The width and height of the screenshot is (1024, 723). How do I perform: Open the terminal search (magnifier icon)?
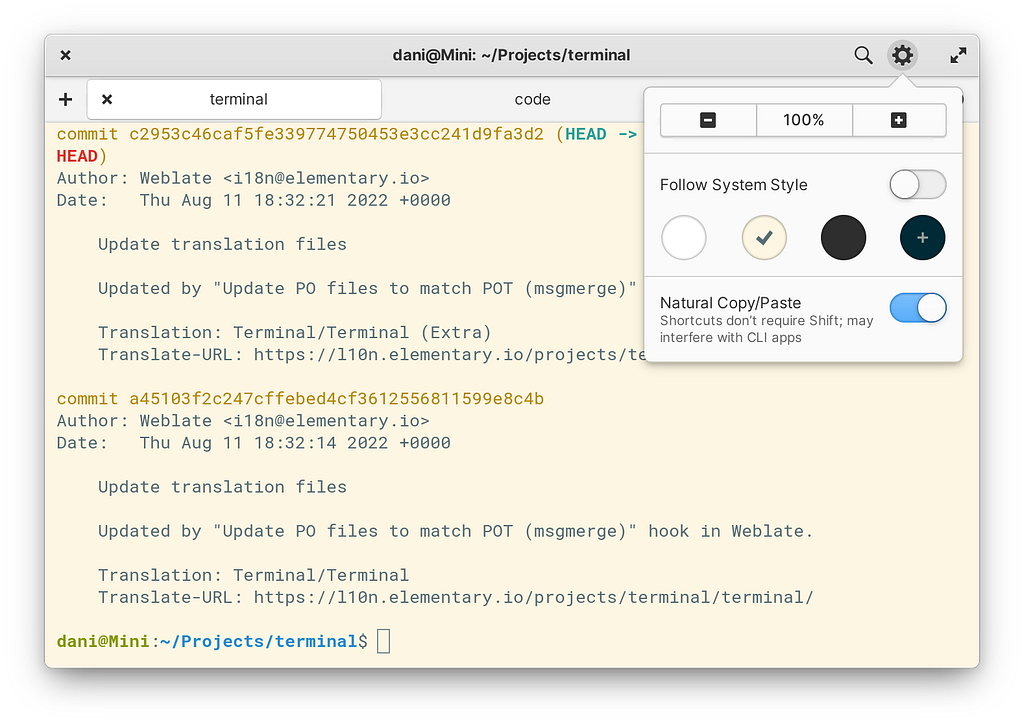point(863,56)
